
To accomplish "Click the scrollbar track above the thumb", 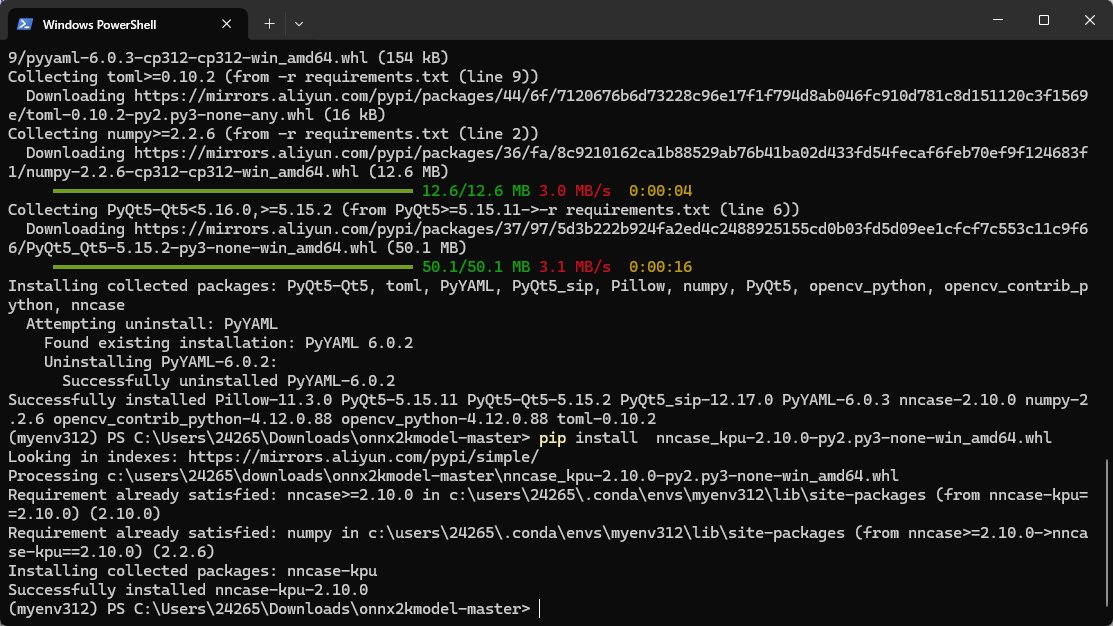I will [1107, 250].
